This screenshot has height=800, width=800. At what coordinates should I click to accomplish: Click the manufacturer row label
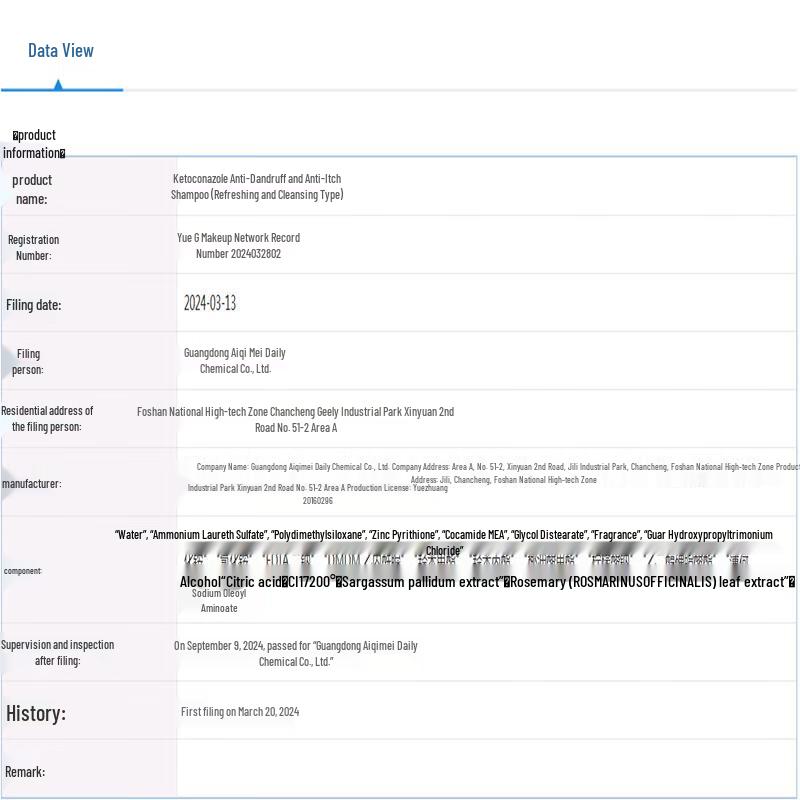pyautogui.click(x=31, y=484)
